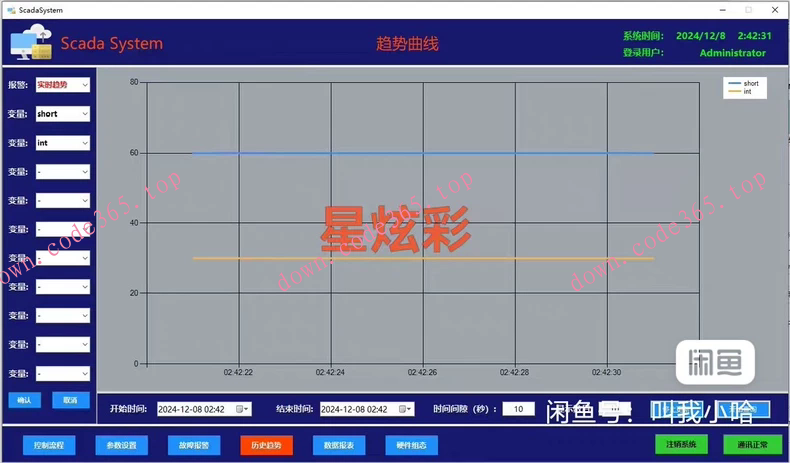Click the 开始时间 label
790x463 pixels.
[128, 409]
